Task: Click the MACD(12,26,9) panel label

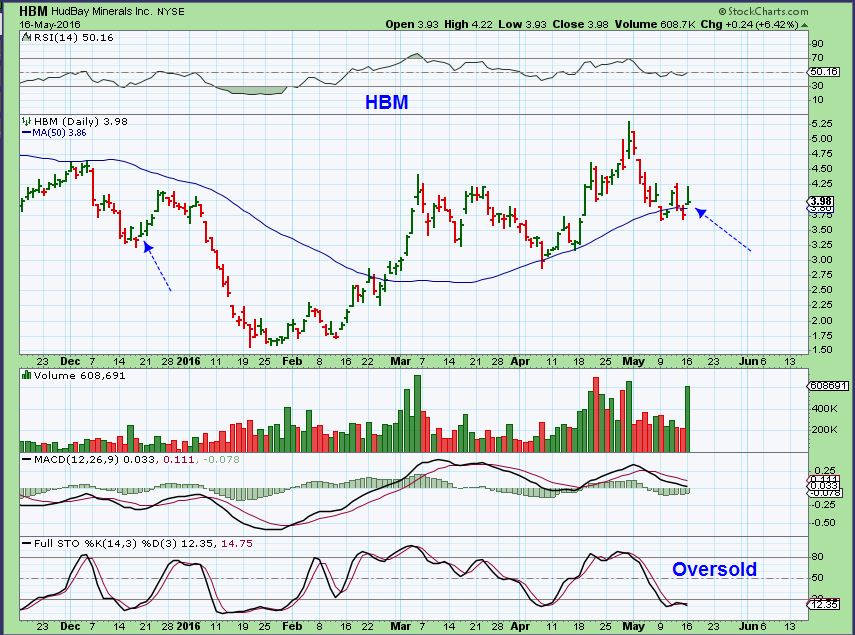Action: coord(76,459)
